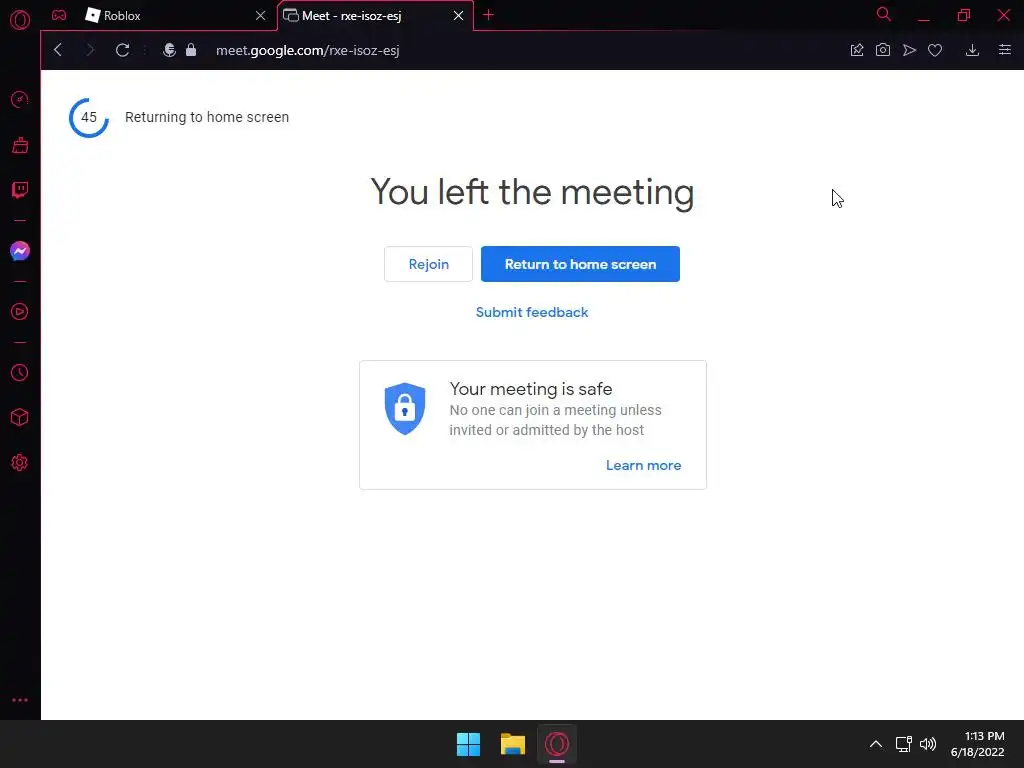1024x768 pixels.
Task: Follow the Learn more link
Action: pos(643,465)
